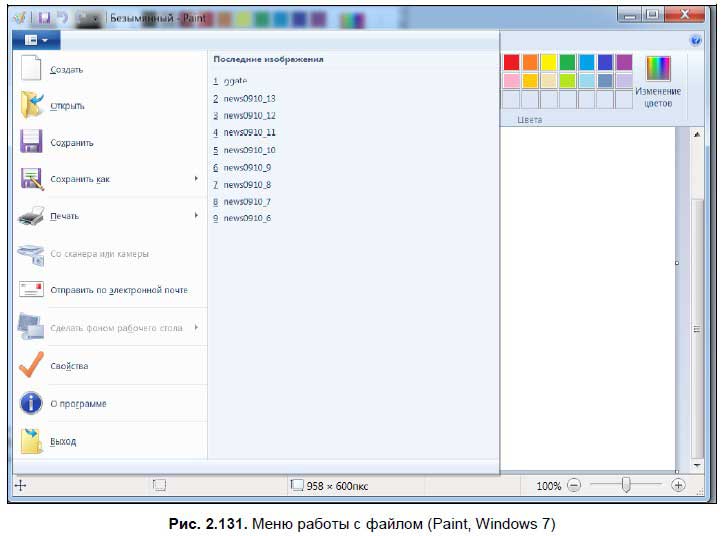Click the vertical scrollbar down arrow
Viewport: 722px width, 536px height.
point(697,466)
